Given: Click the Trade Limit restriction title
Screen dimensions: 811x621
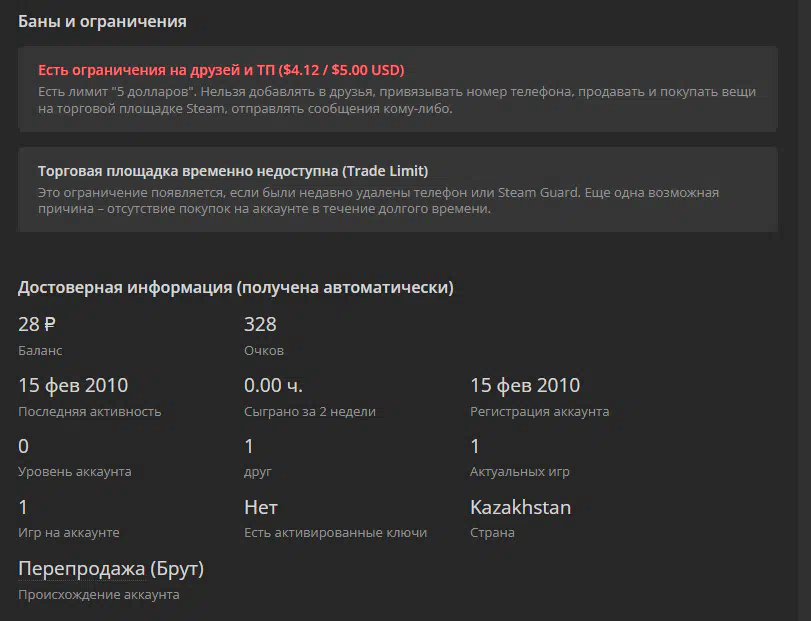Looking at the screenshot, I should pyautogui.click(x=233, y=171).
